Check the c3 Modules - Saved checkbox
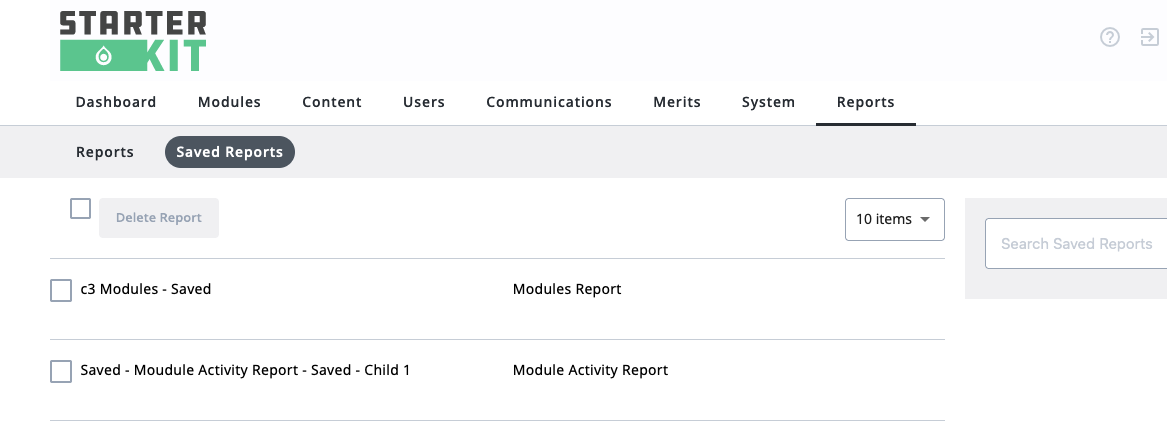1167x446 pixels. point(61,290)
